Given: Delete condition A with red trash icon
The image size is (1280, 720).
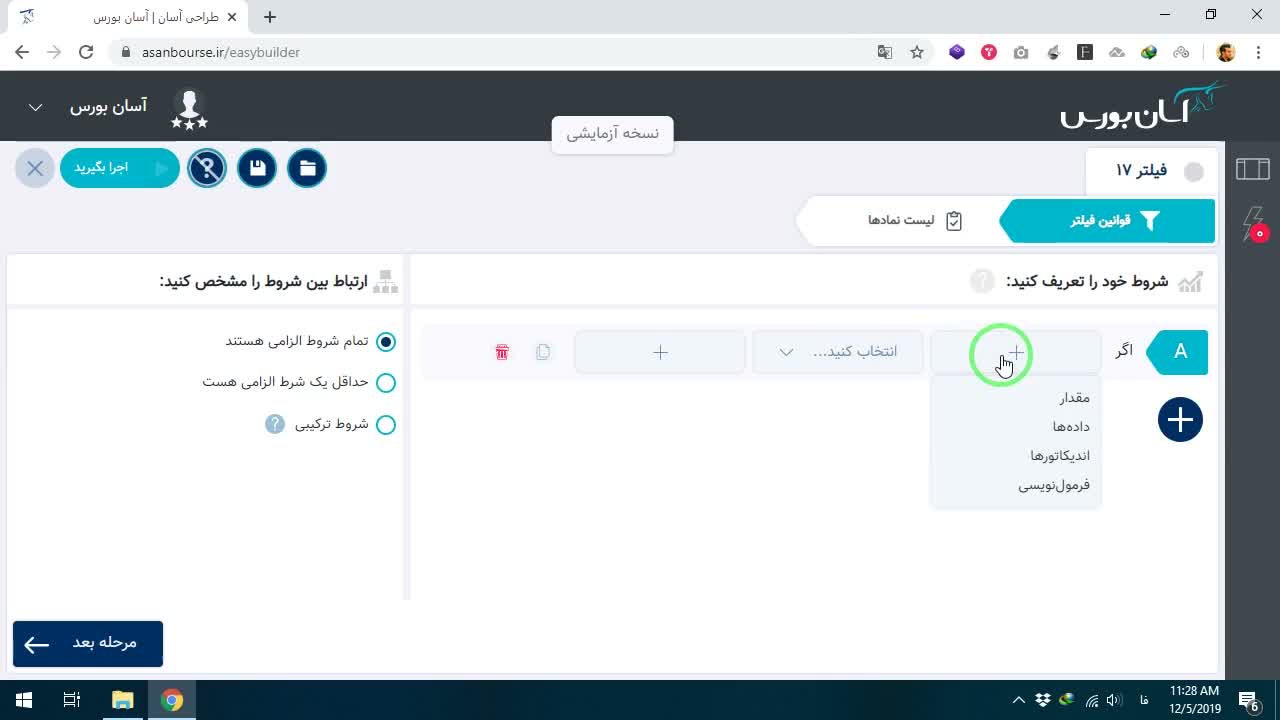Looking at the screenshot, I should (x=502, y=352).
